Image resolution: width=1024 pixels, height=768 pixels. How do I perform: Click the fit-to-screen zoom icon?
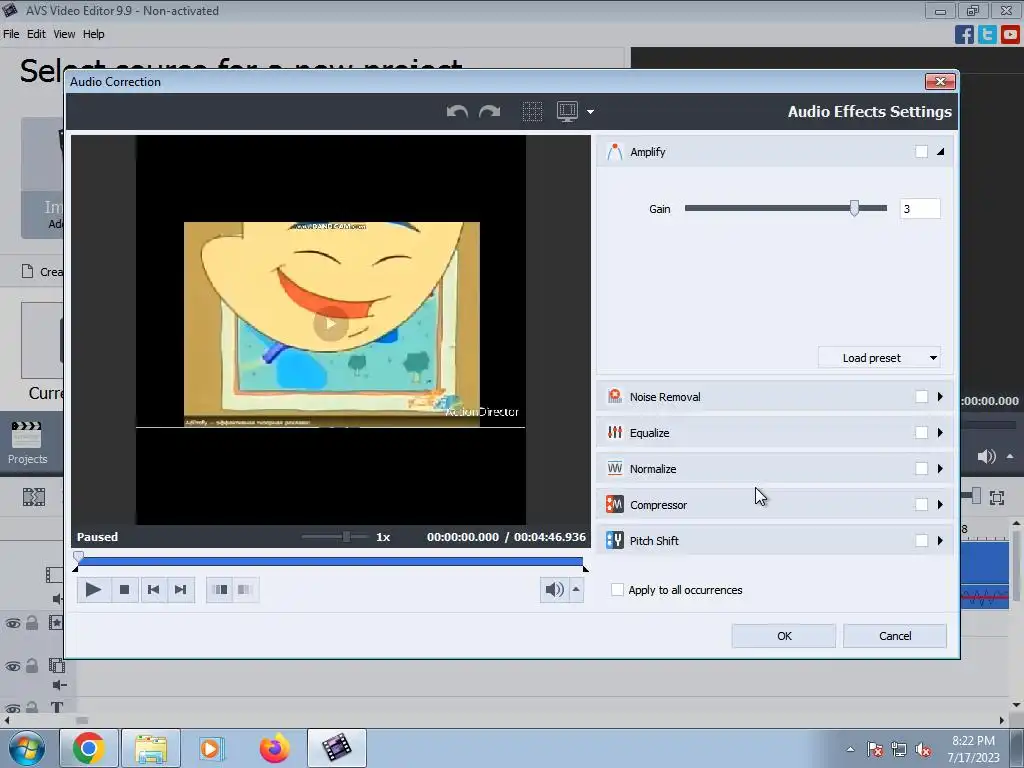tap(997, 498)
